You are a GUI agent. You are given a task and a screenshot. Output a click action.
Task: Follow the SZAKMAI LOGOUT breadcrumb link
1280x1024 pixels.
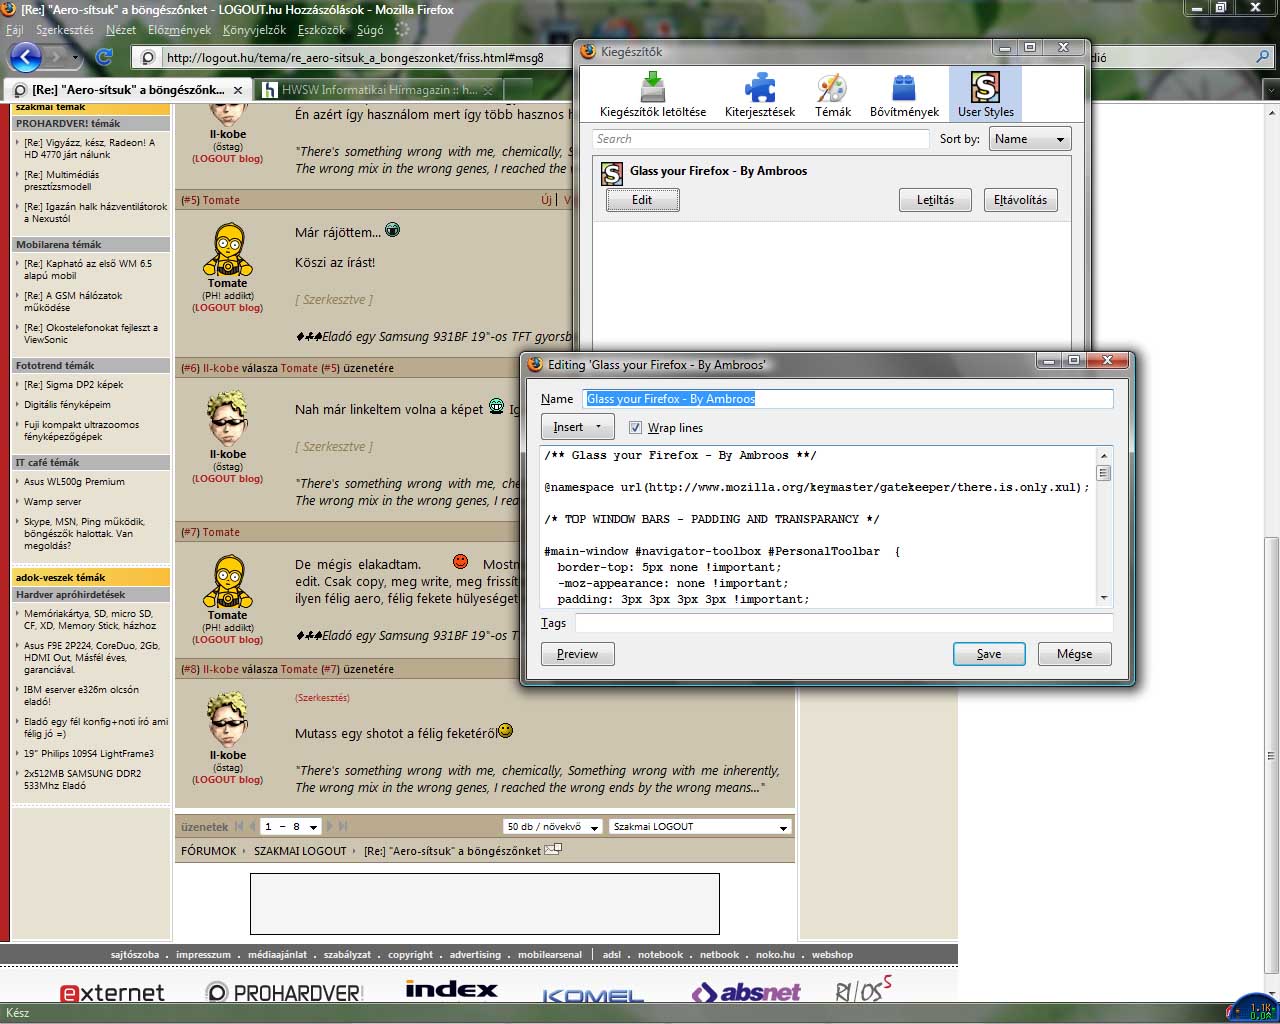pos(300,851)
